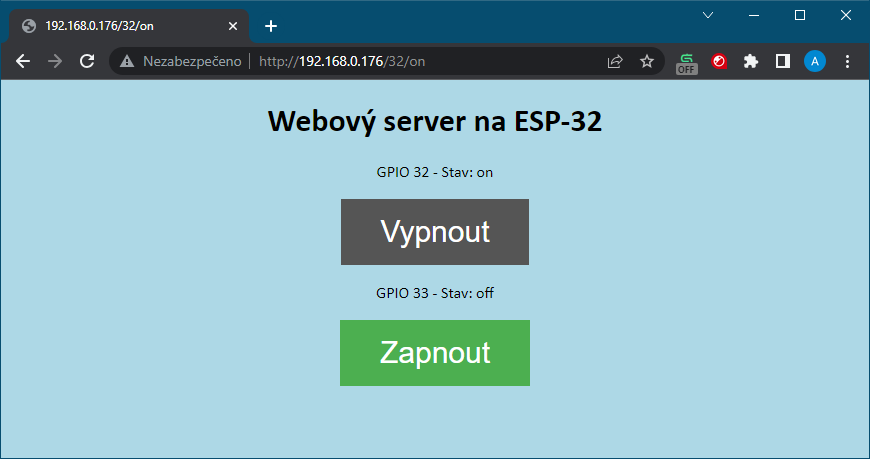Open a new tab with the plus button
This screenshot has width=870, height=459.
coord(271,26)
